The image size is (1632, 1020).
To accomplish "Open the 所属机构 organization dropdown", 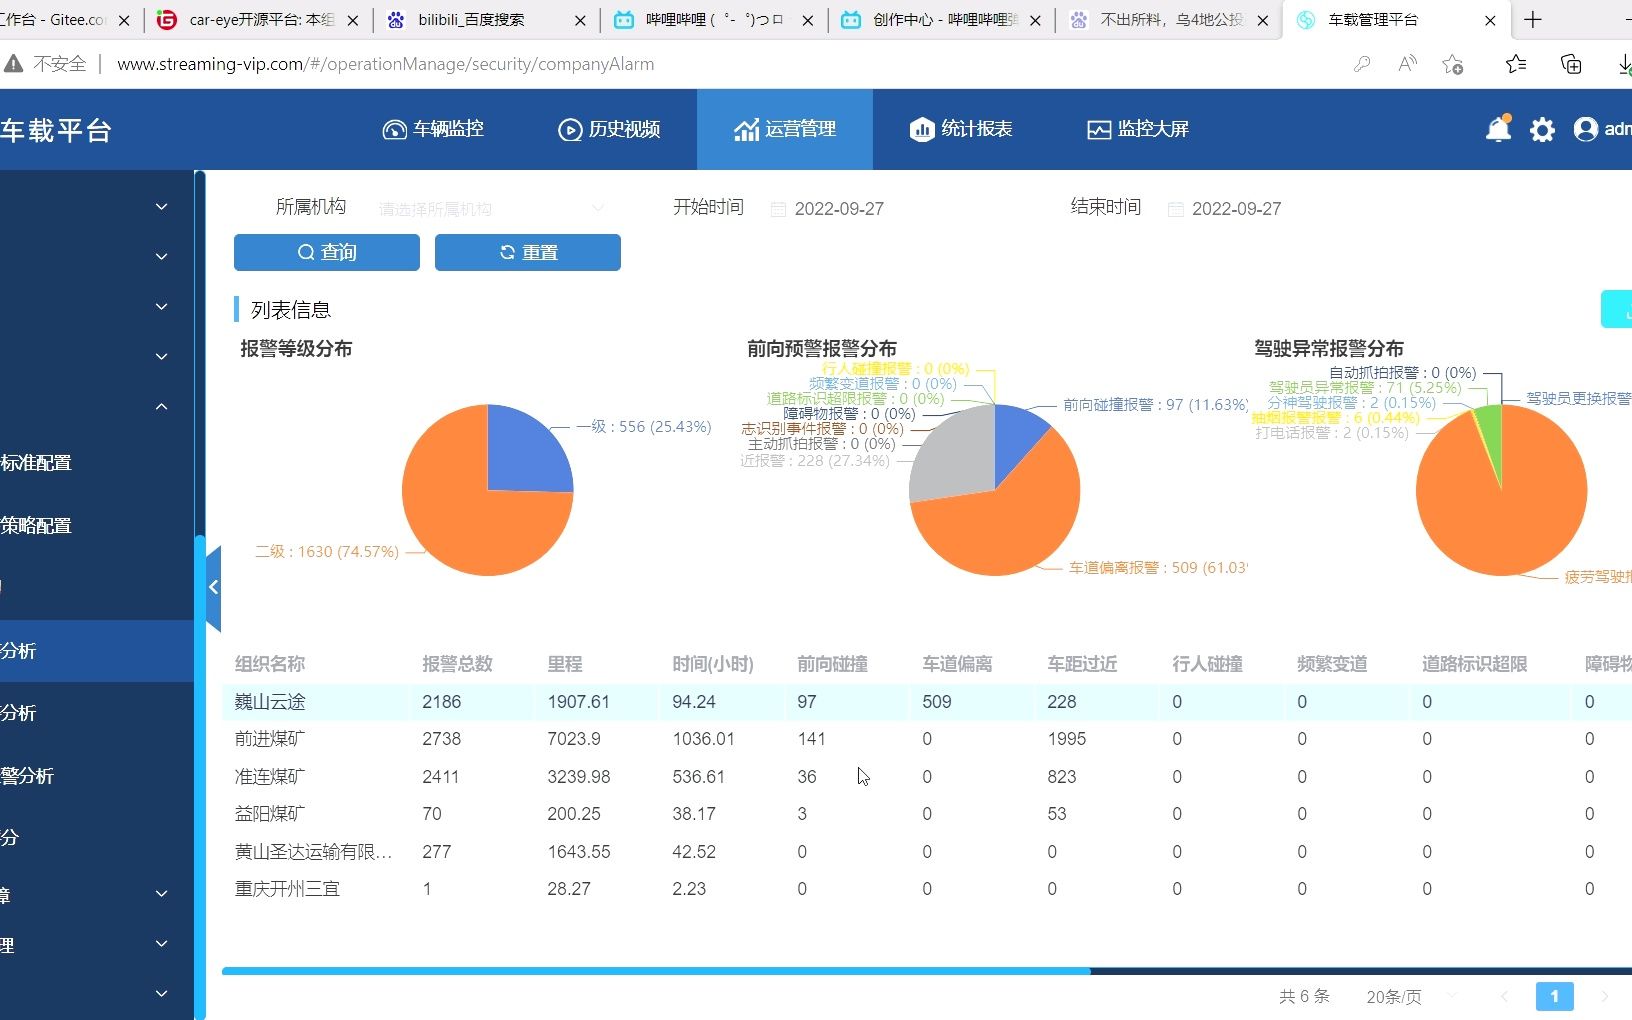I will tap(490, 208).
